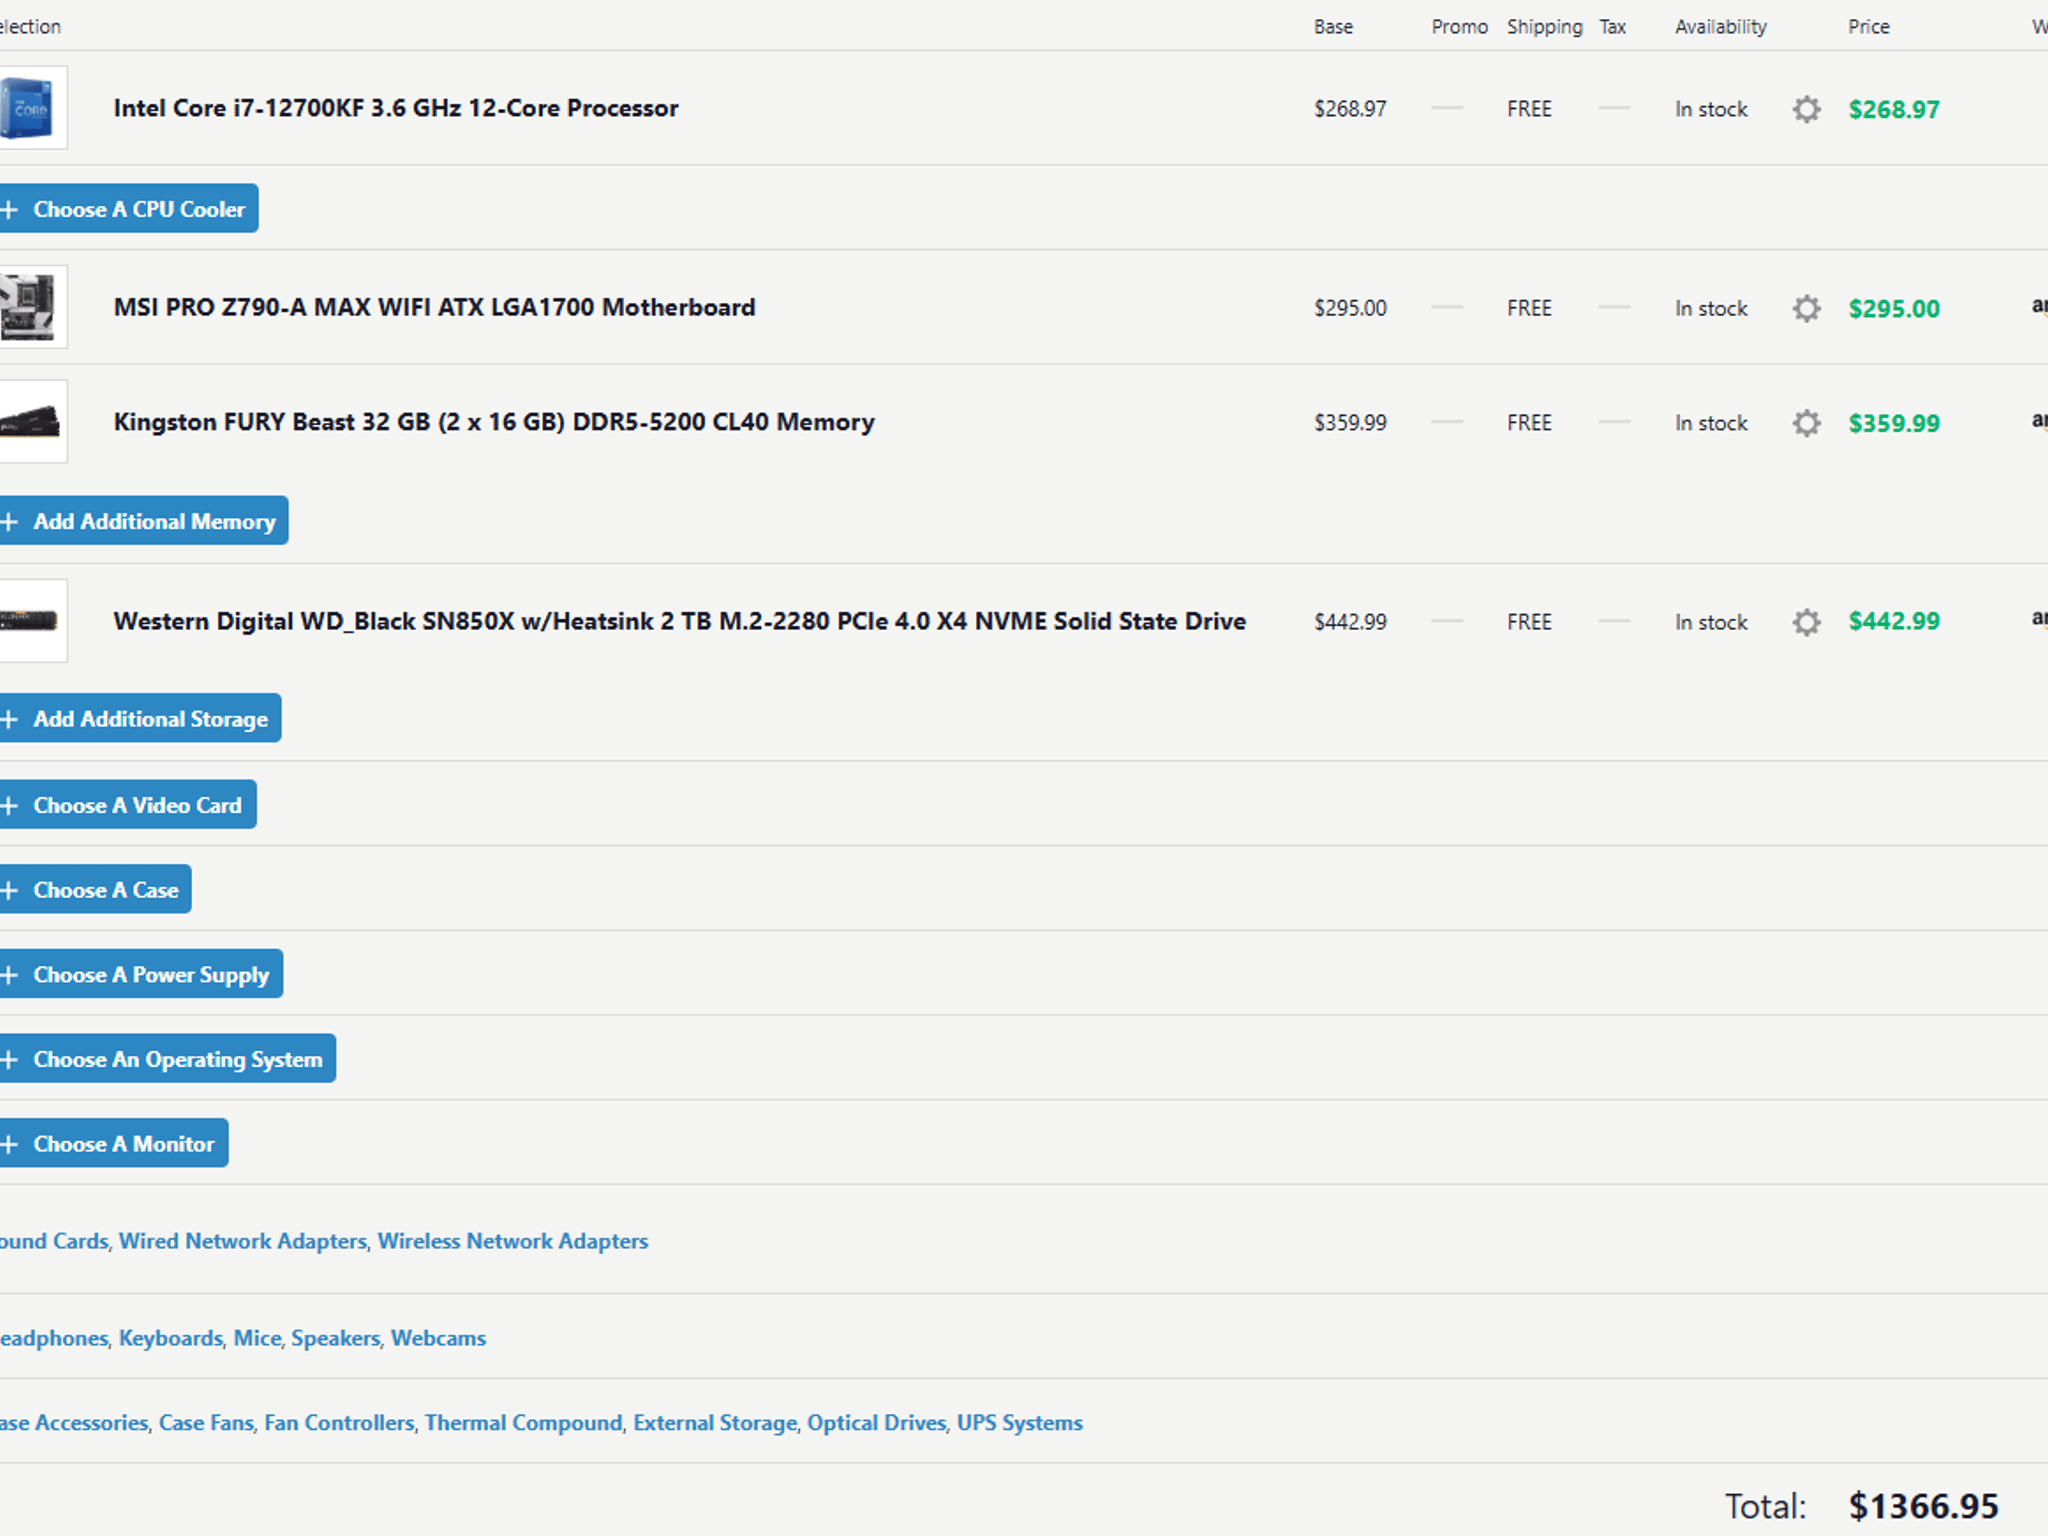
Task: Click the green $268.97 processor price
Action: click(1894, 109)
